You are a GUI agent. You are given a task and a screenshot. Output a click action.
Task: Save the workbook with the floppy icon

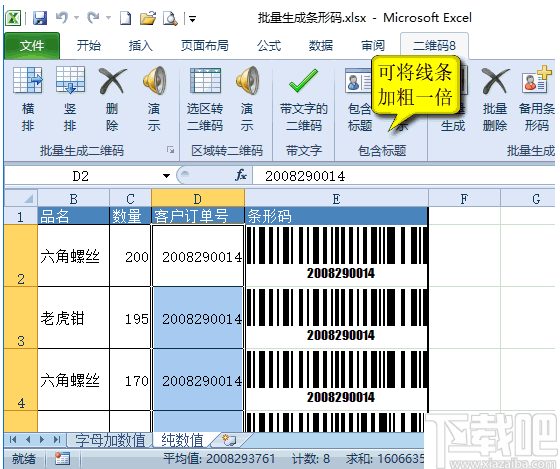click(40, 18)
